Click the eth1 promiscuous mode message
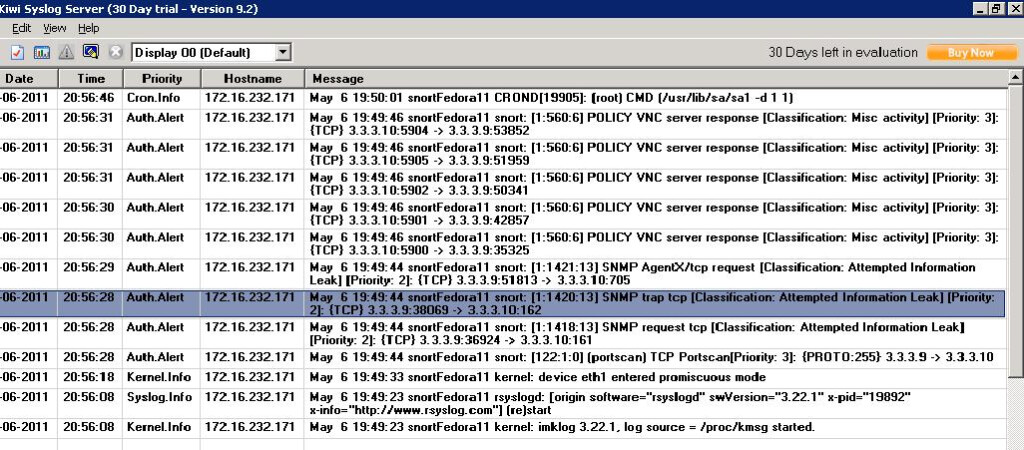This screenshot has height=450, width=1024. [656, 378]
